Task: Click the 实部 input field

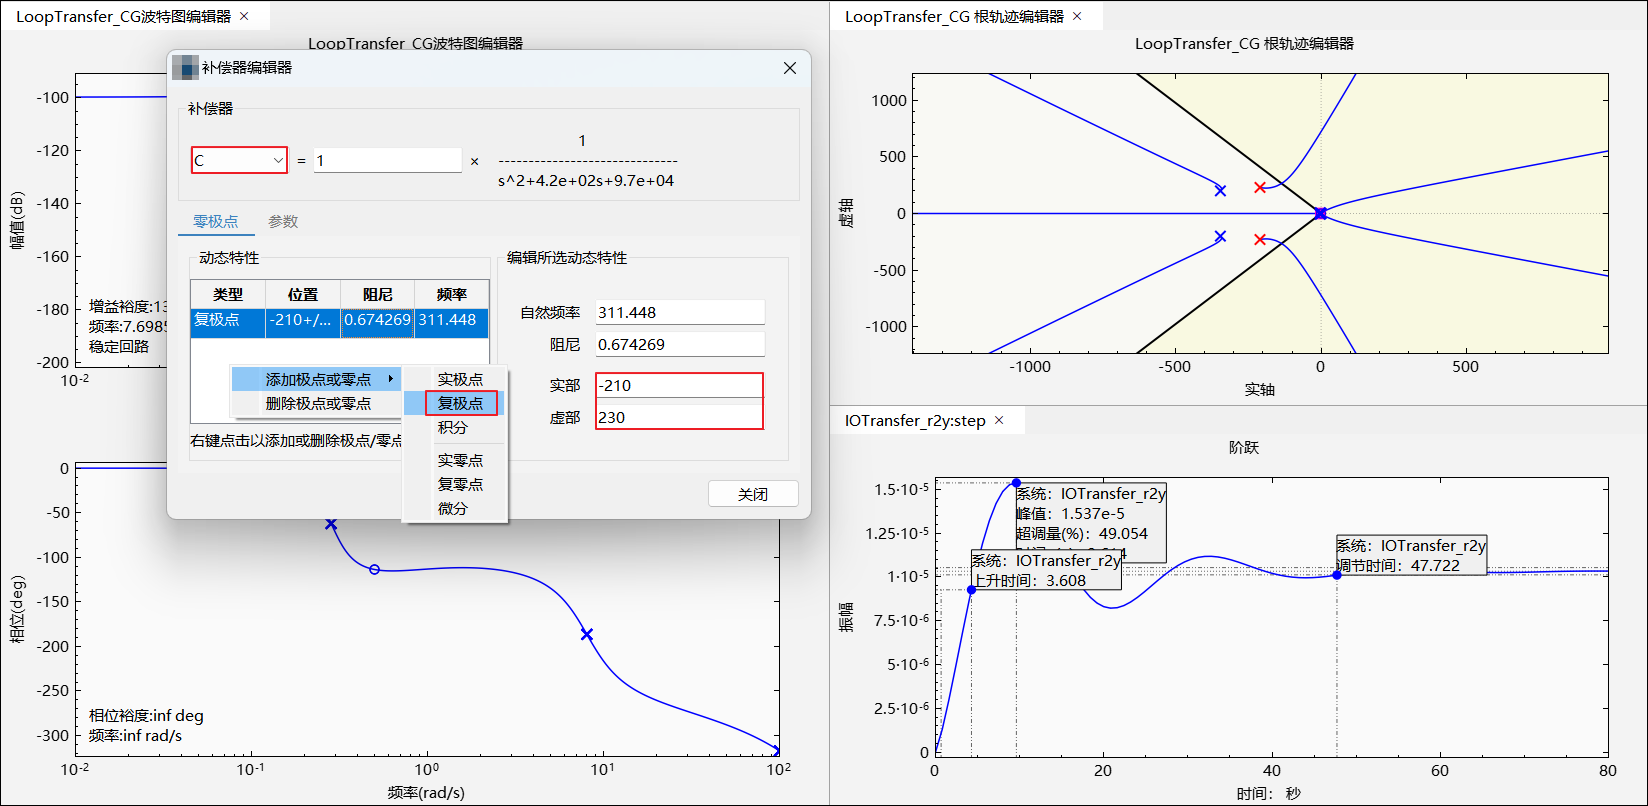Action: pos(679,386)
